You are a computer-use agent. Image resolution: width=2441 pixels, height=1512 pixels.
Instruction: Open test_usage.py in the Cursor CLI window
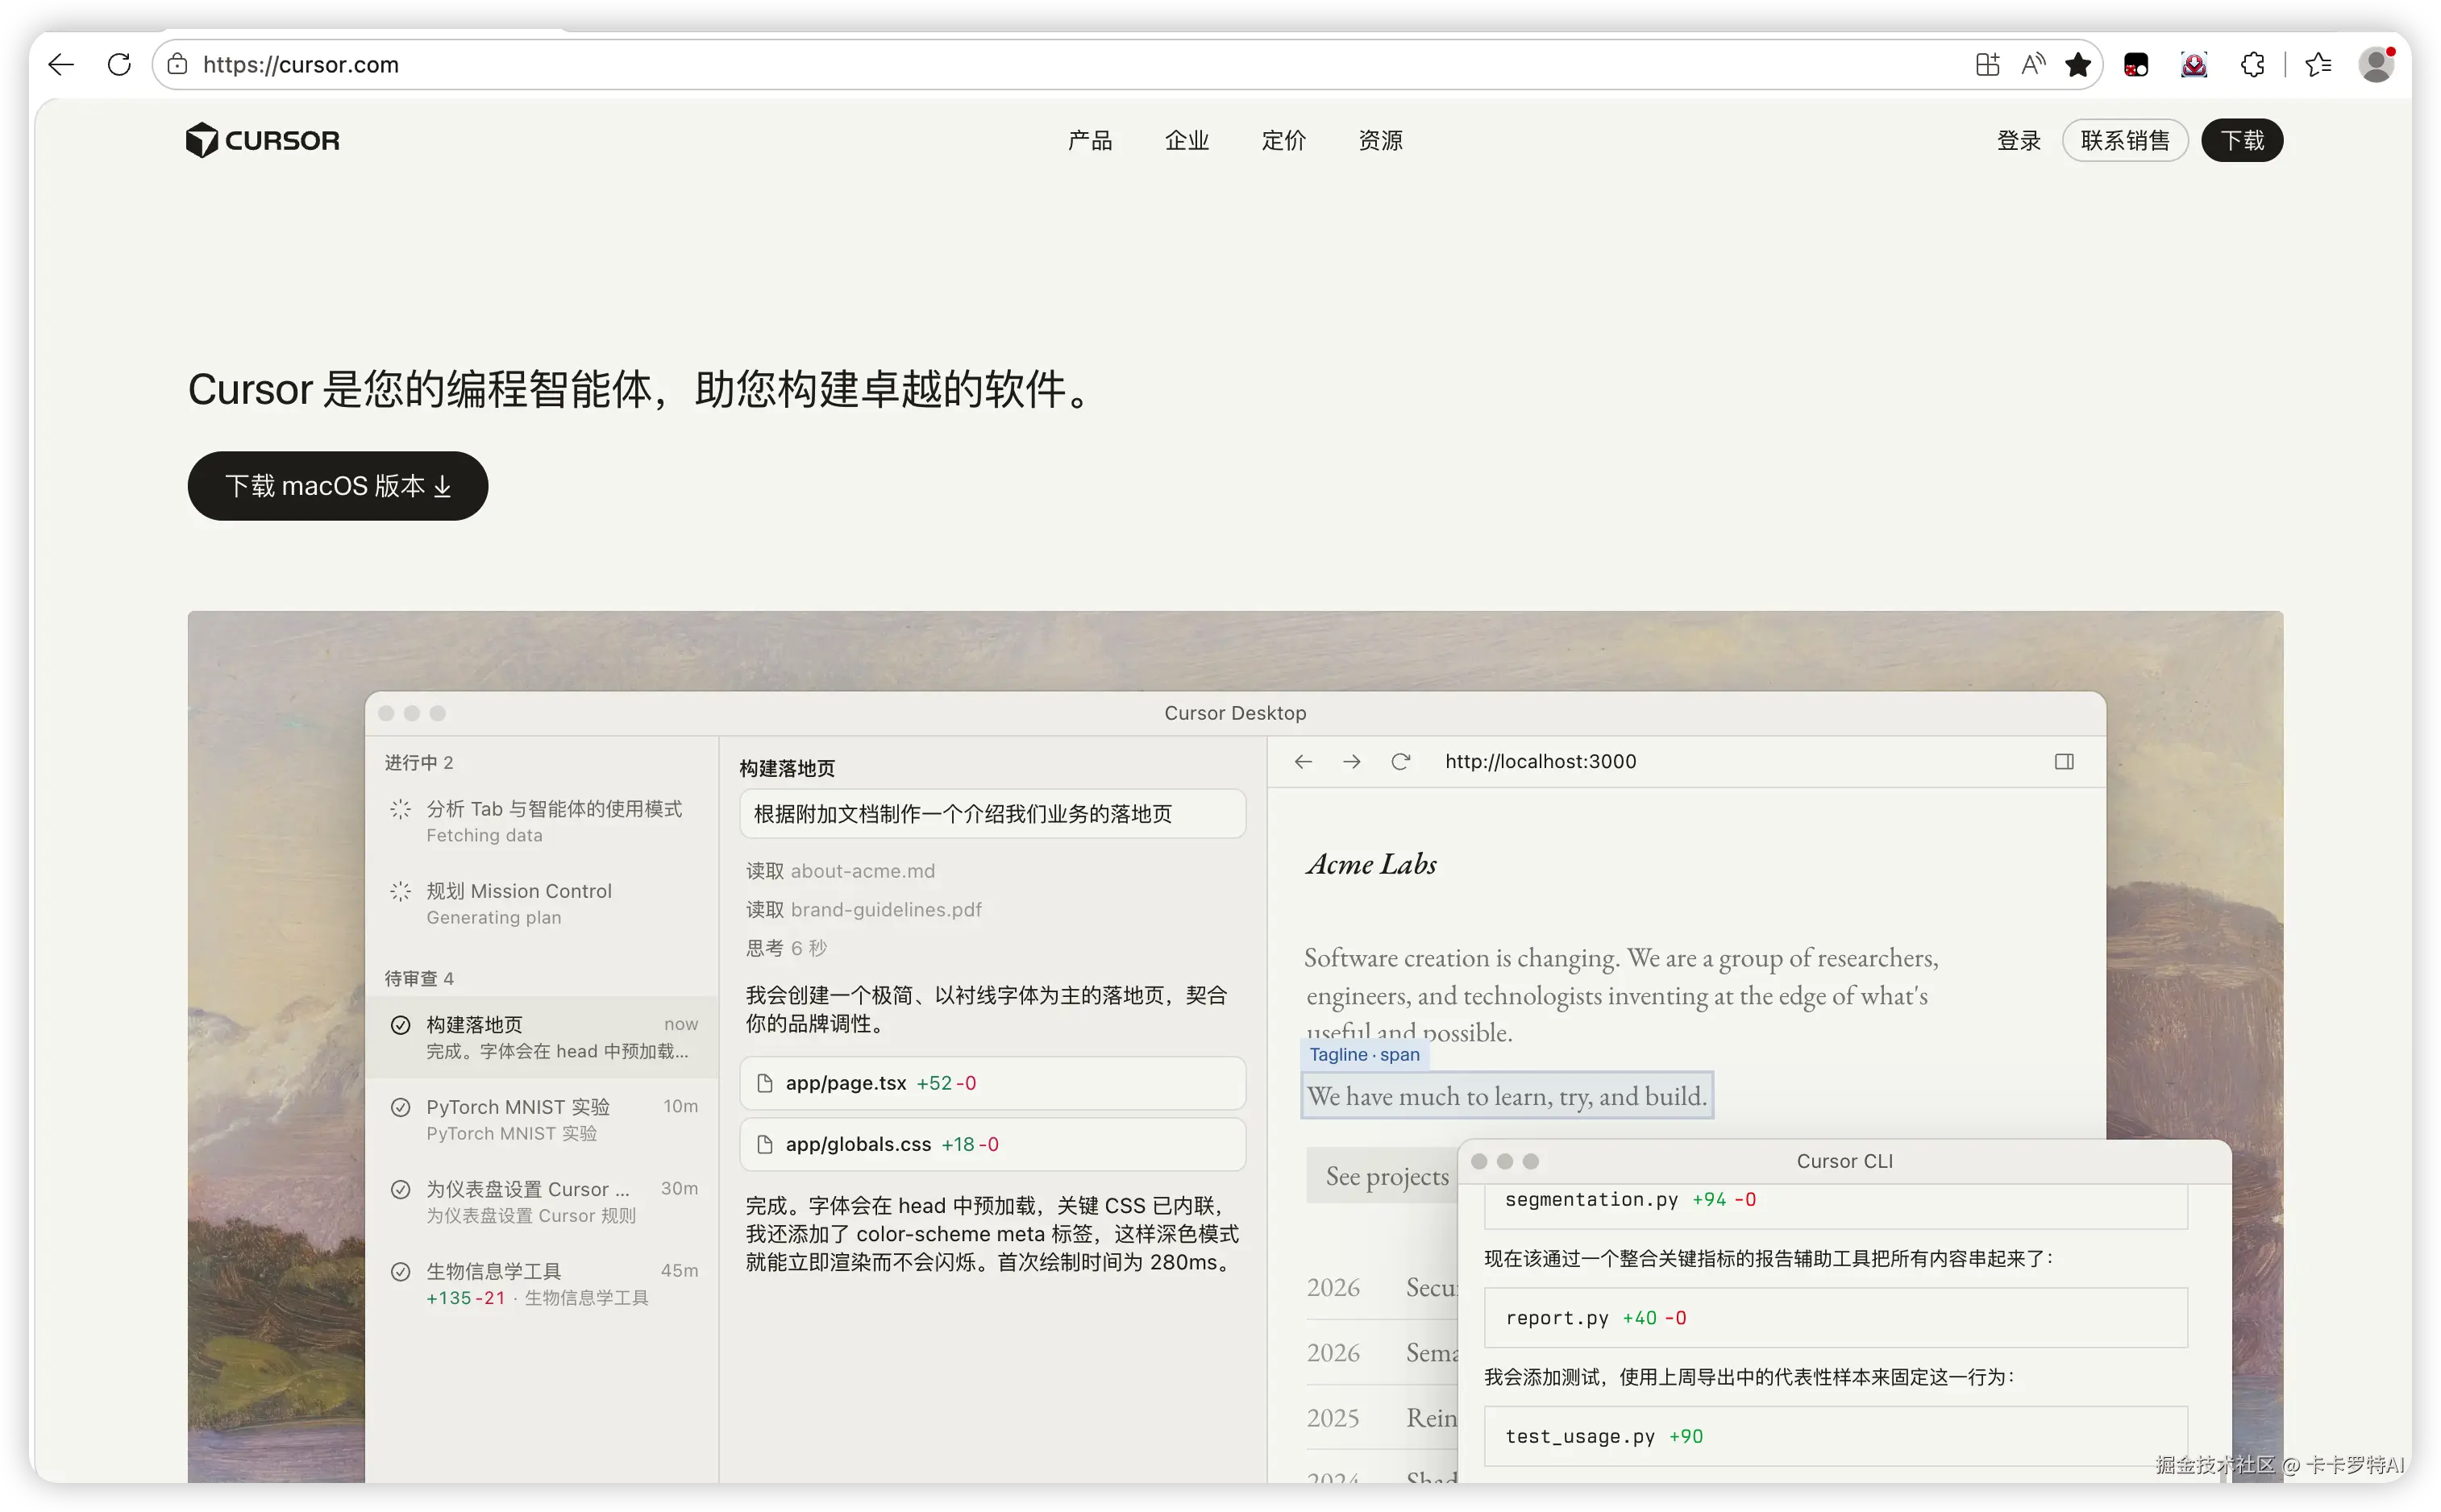click(1836, 1436)
